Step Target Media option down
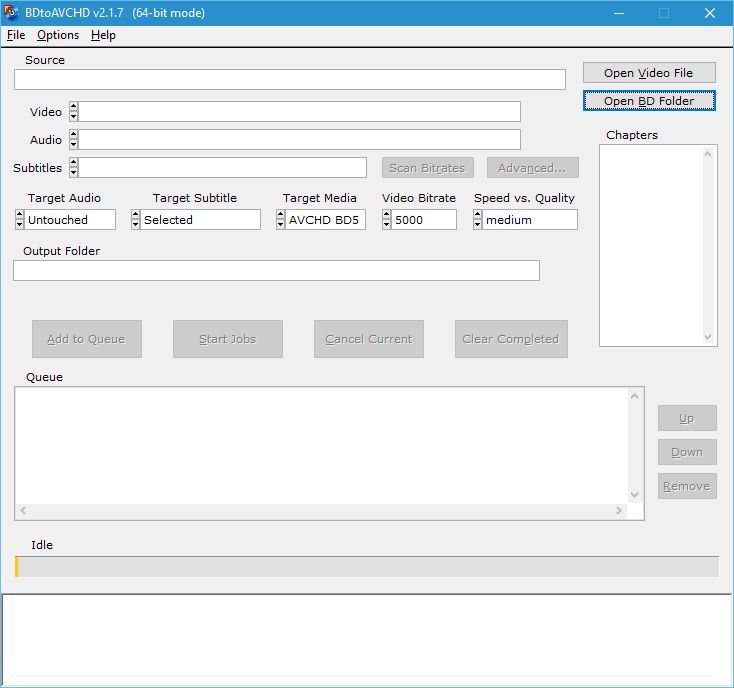 coord(280,225)
